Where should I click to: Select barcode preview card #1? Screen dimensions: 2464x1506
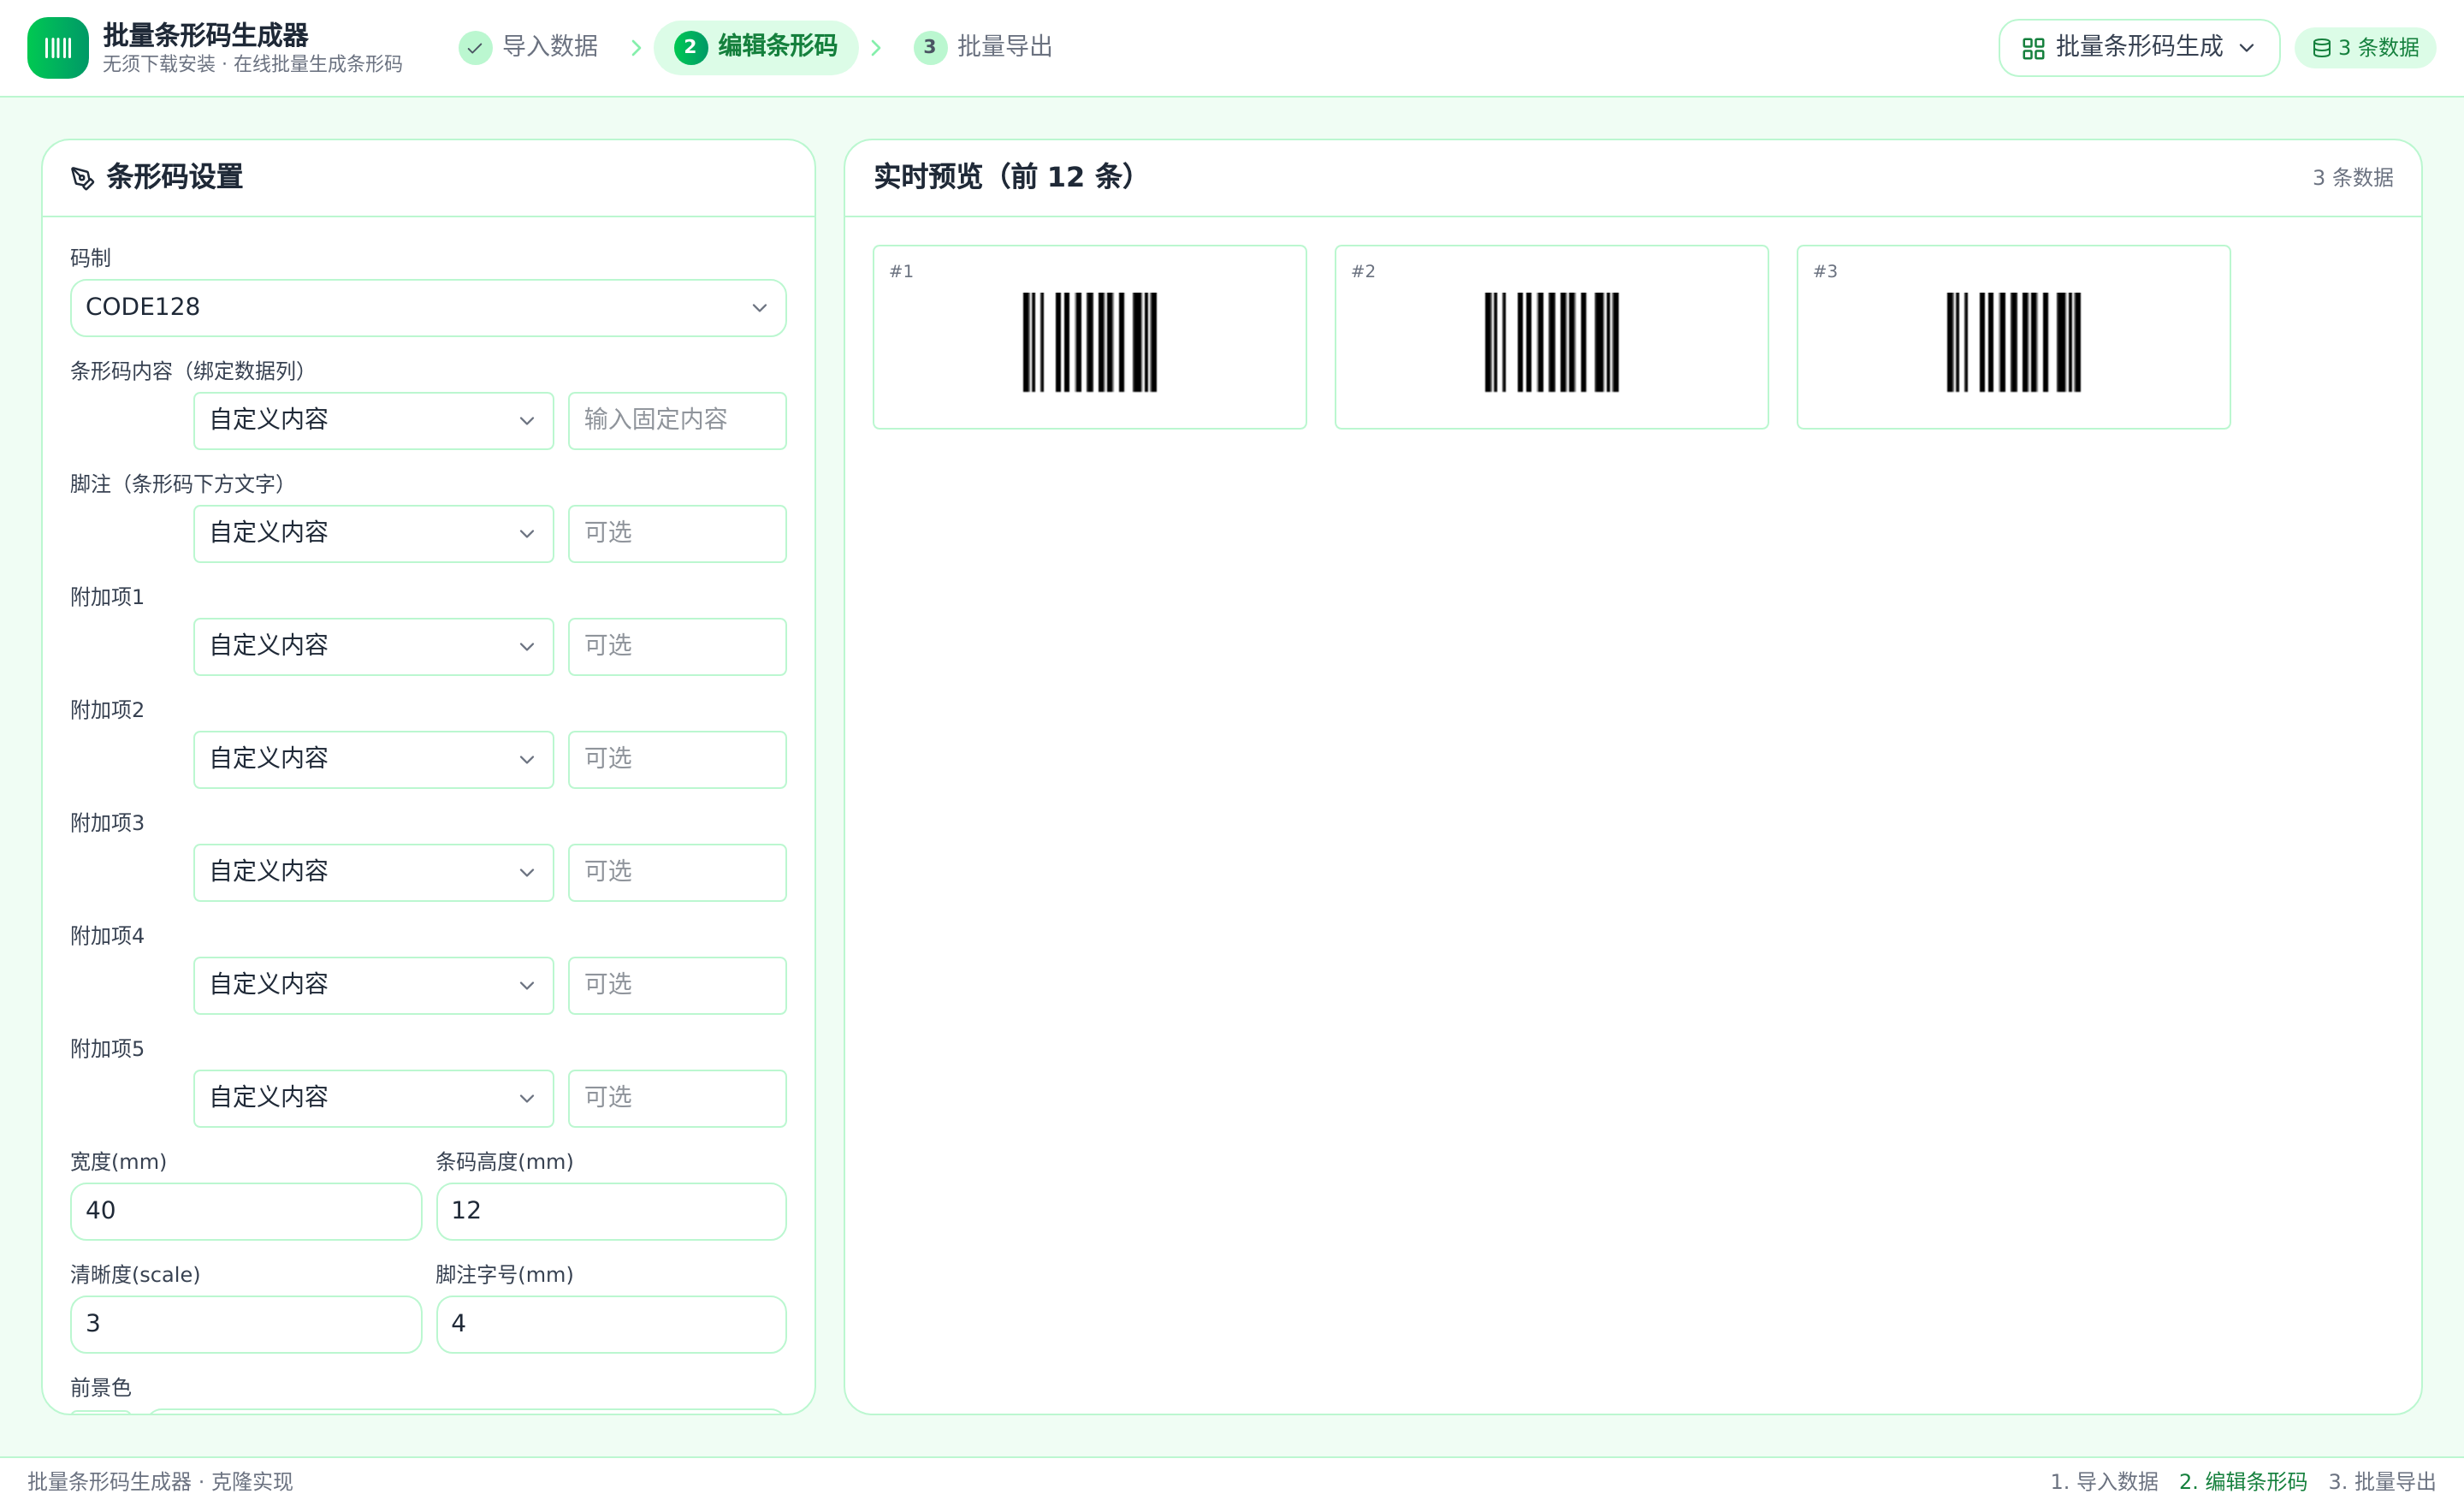(1090, 337)
